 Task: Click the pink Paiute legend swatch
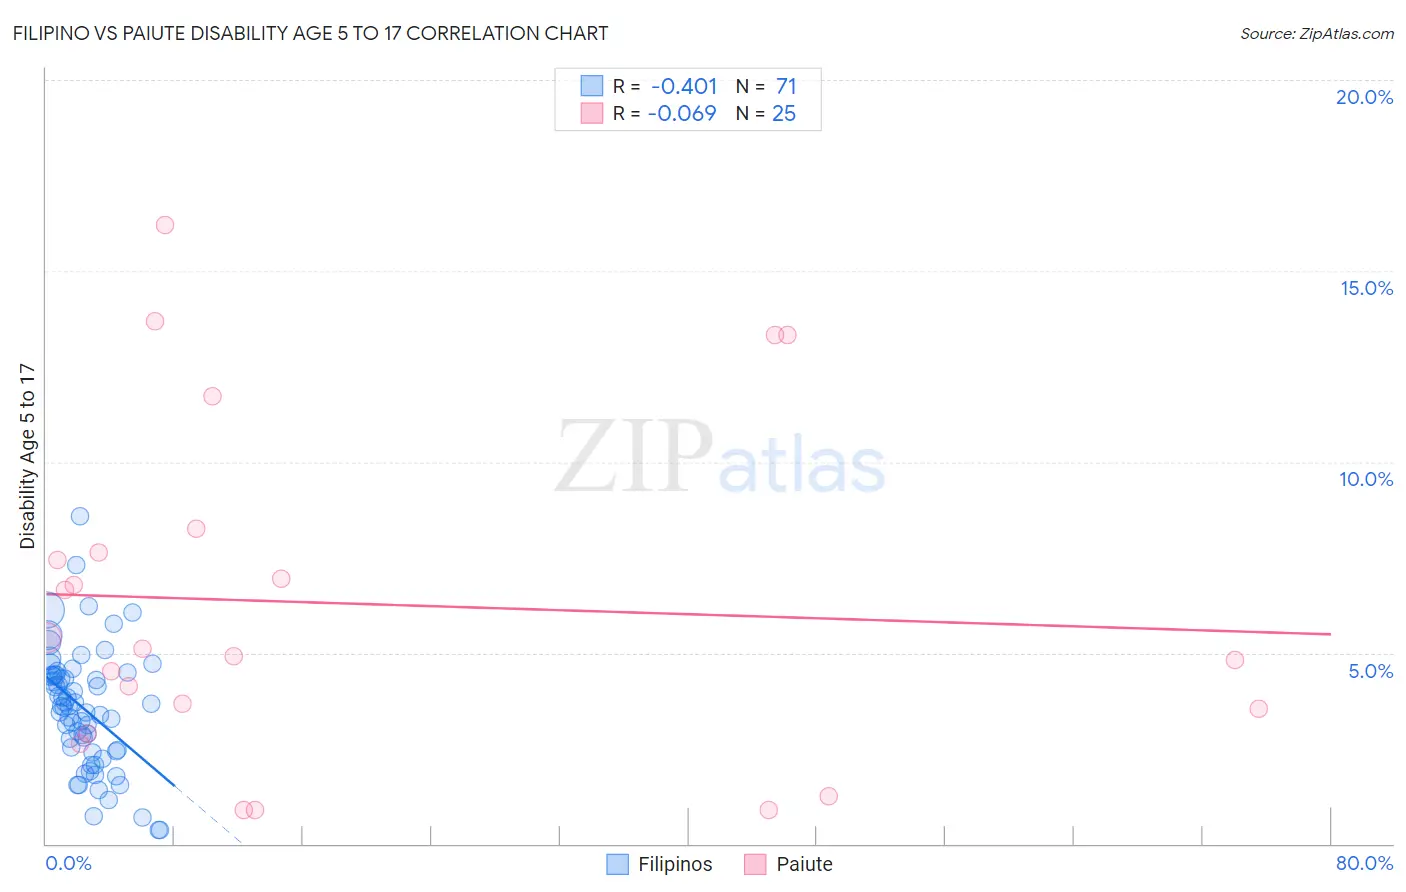(755, 864)
